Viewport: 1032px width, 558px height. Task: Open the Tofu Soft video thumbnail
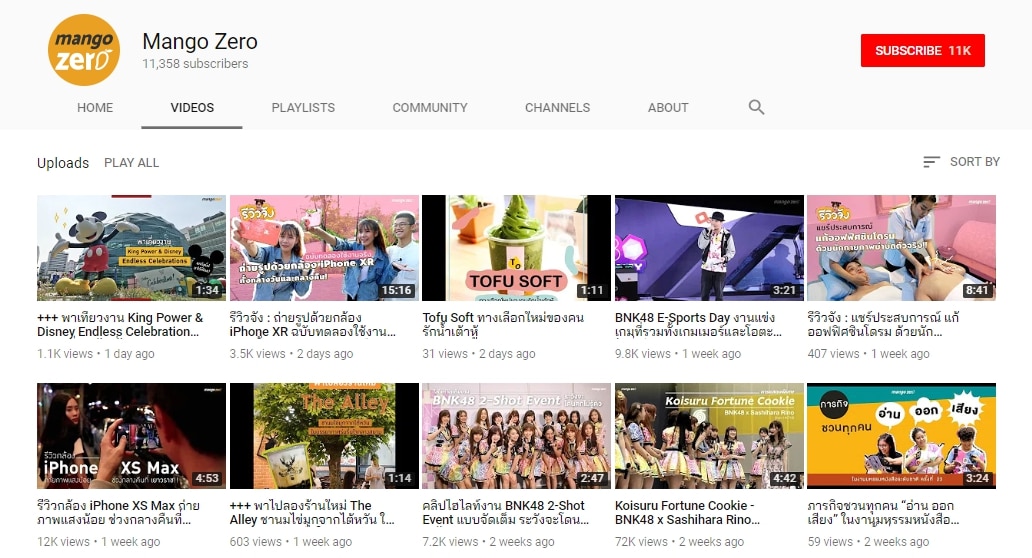point(516,248)
